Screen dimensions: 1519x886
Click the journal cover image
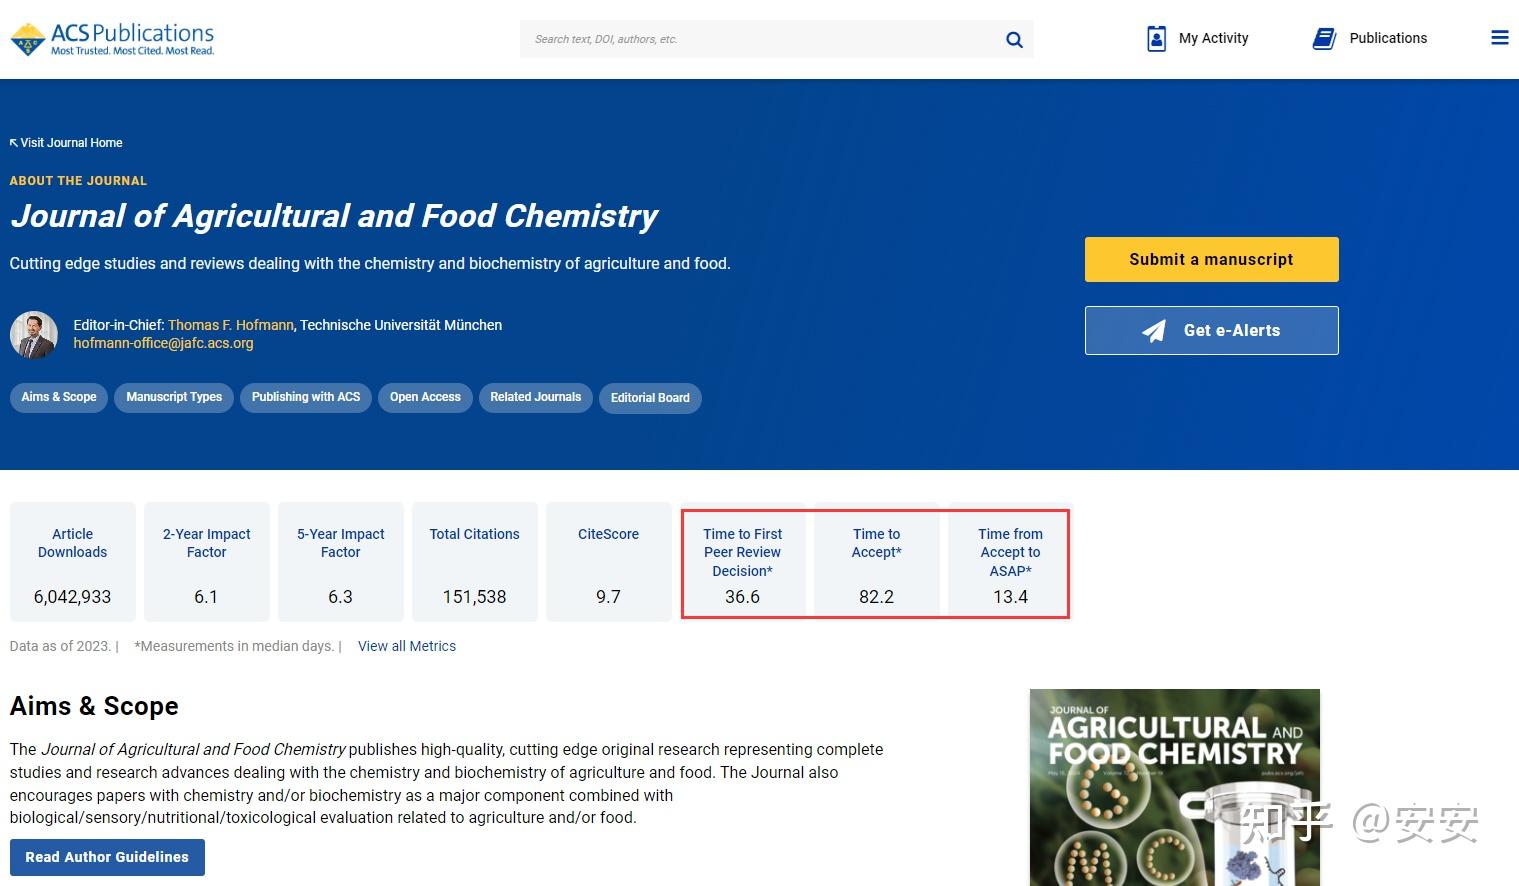1174,787
